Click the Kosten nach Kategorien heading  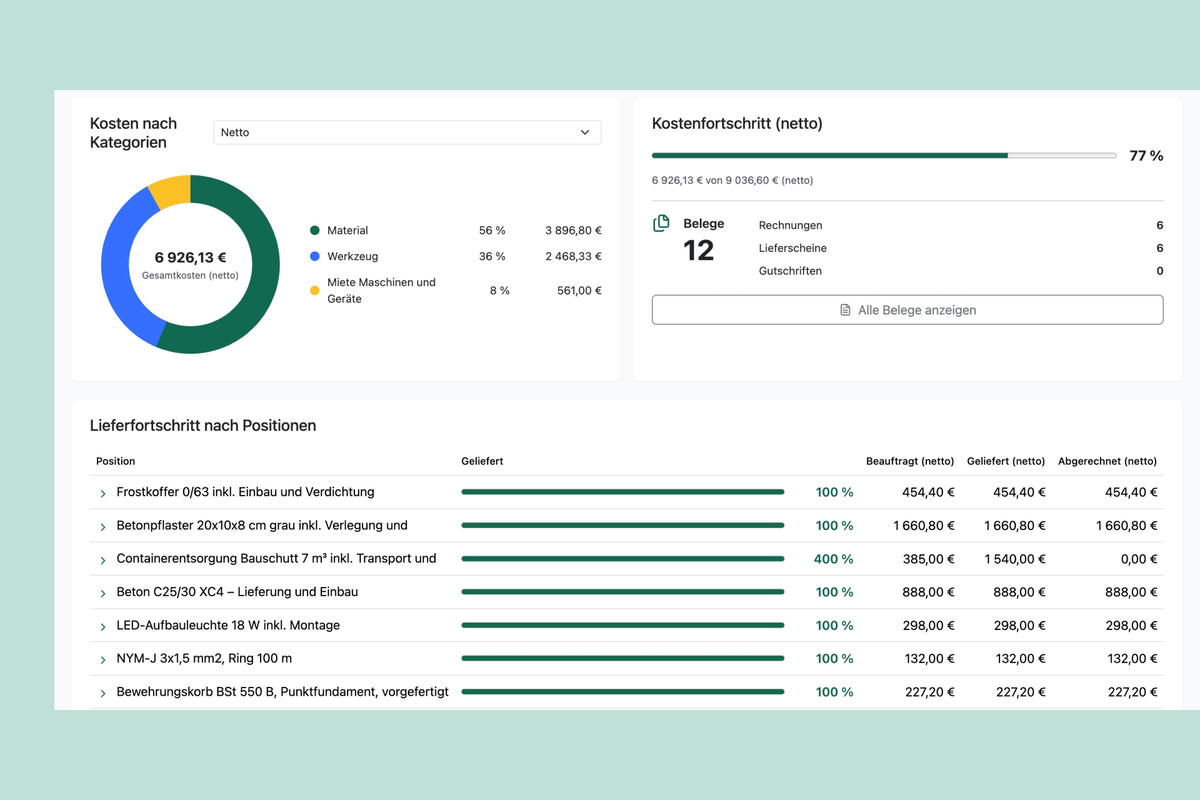(x=133, y=133)
